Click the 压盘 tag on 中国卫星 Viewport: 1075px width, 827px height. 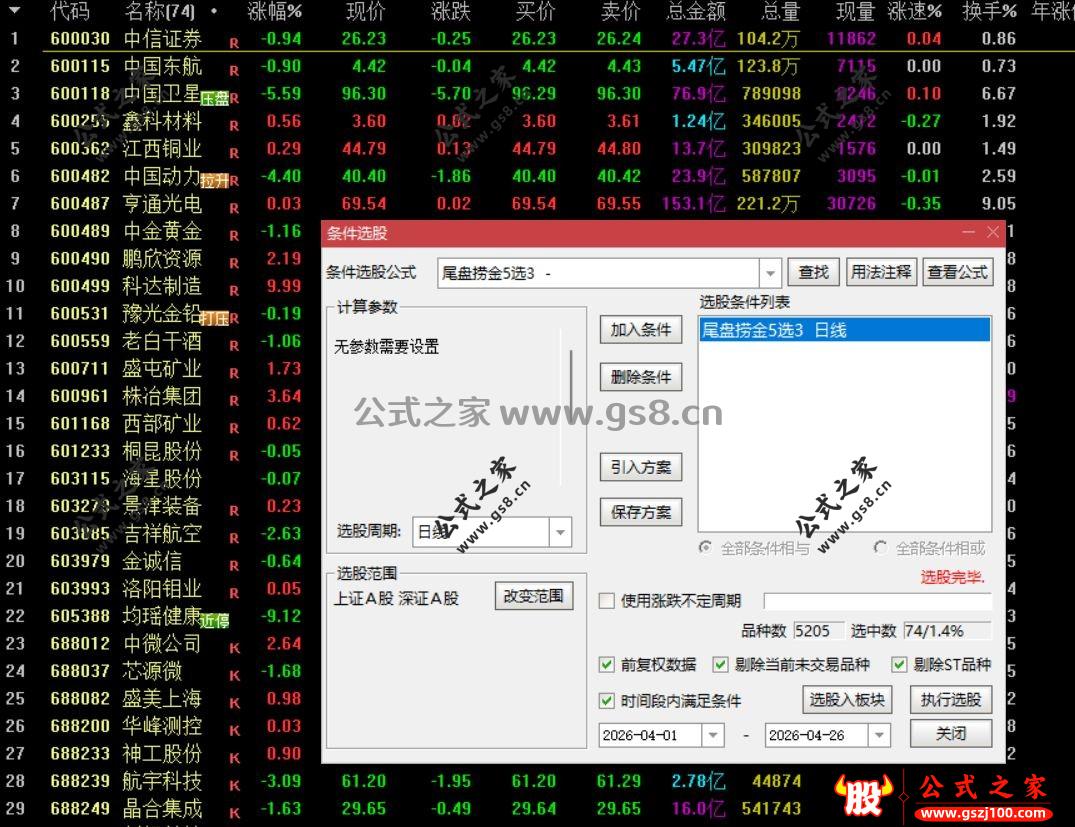[x=215, y=99]
